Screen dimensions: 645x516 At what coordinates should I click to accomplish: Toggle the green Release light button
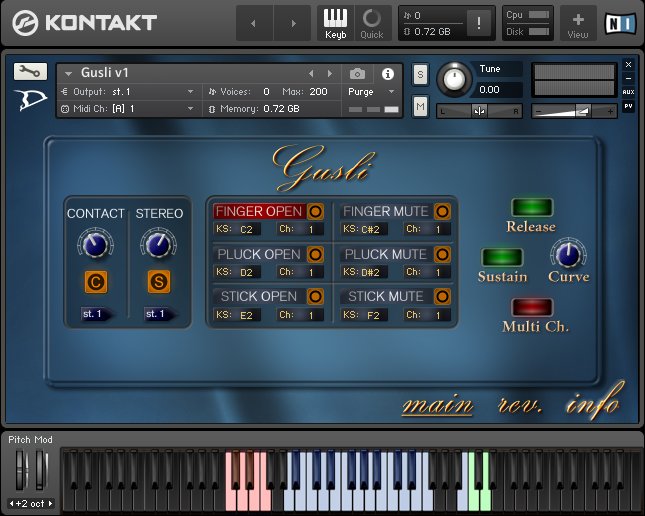[532, 207]
